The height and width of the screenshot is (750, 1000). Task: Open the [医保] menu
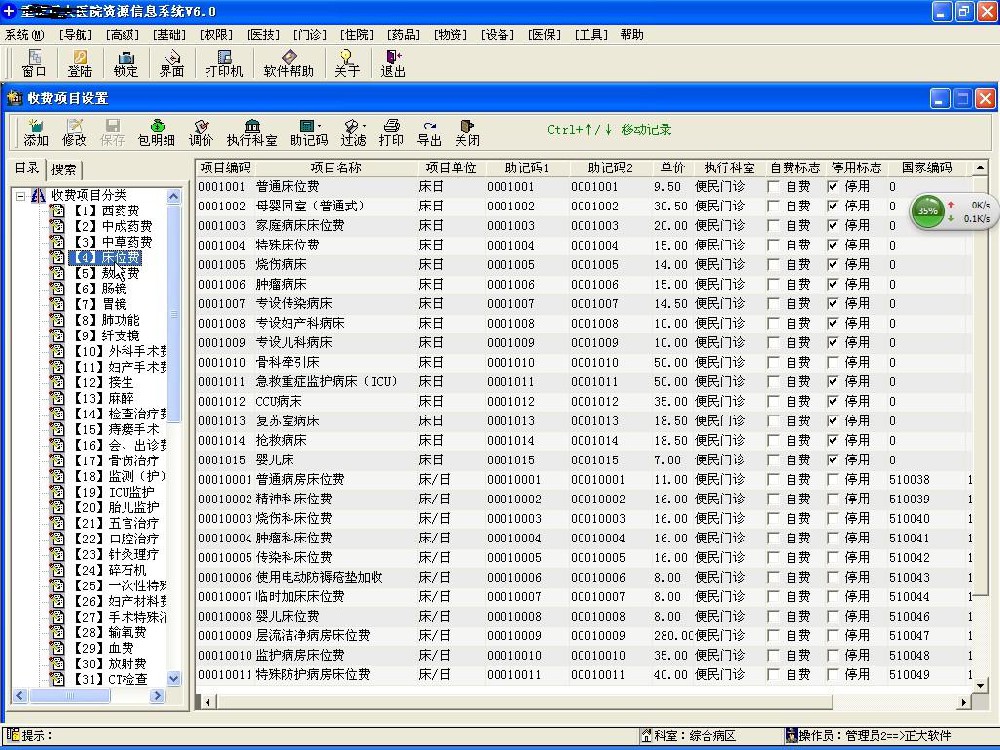pyautogui.click(x=545, y=34)
